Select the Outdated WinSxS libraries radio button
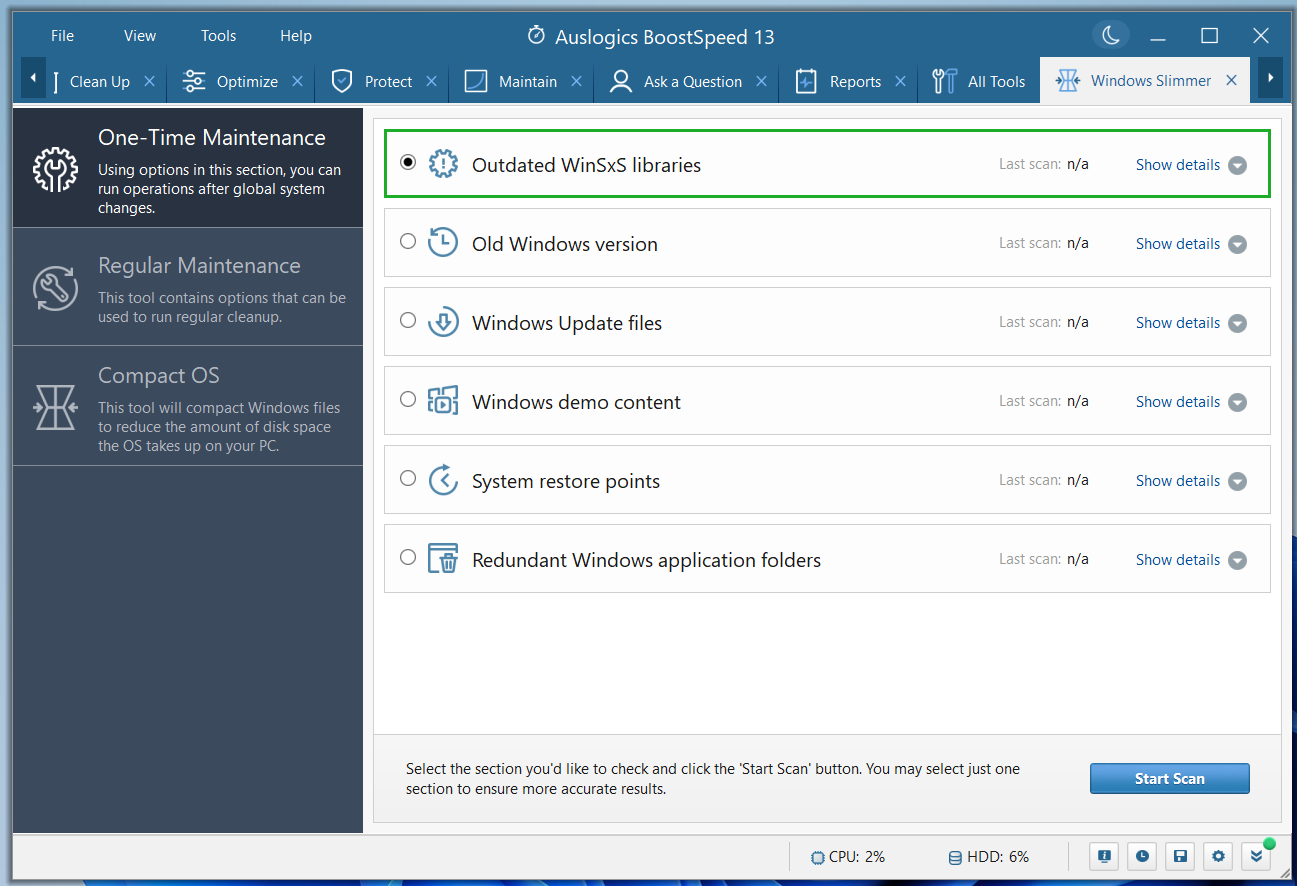The width and height of the screenshot is (1297, 886). (x=408, y=162)
